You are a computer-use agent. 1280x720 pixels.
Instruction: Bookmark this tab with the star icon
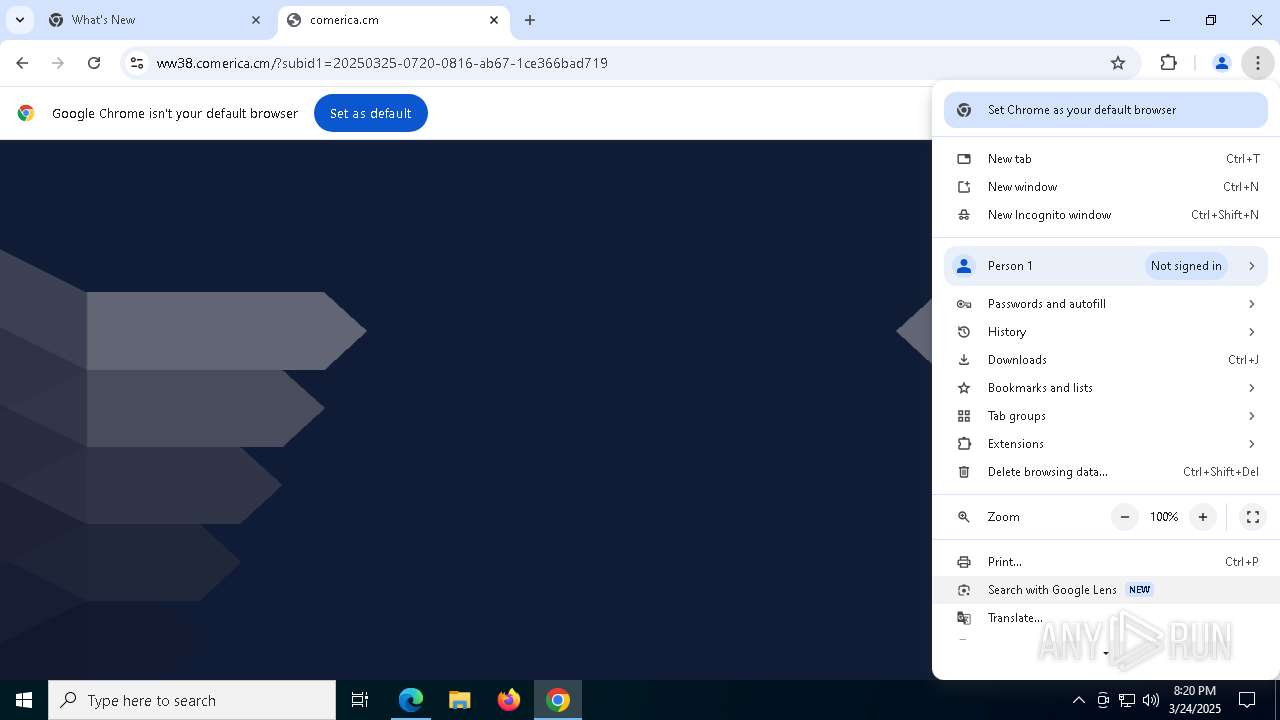tap(1118, 63)
